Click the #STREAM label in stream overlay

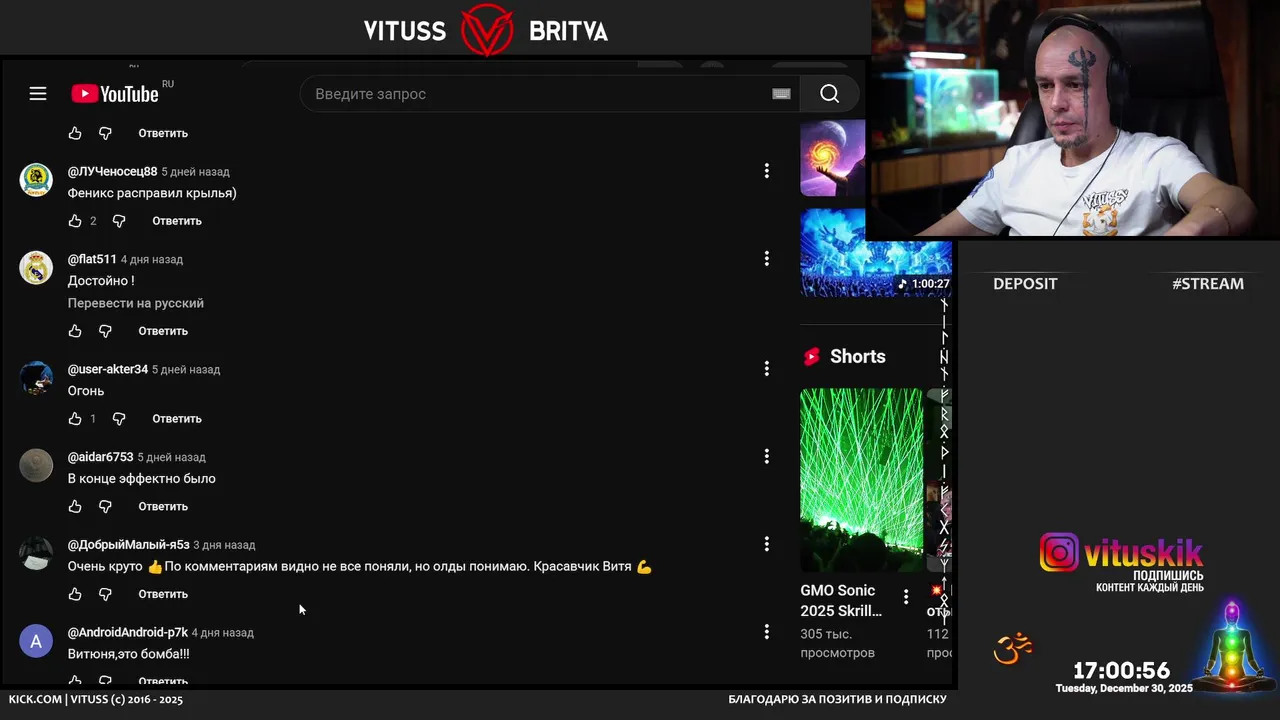[1208, 284]
